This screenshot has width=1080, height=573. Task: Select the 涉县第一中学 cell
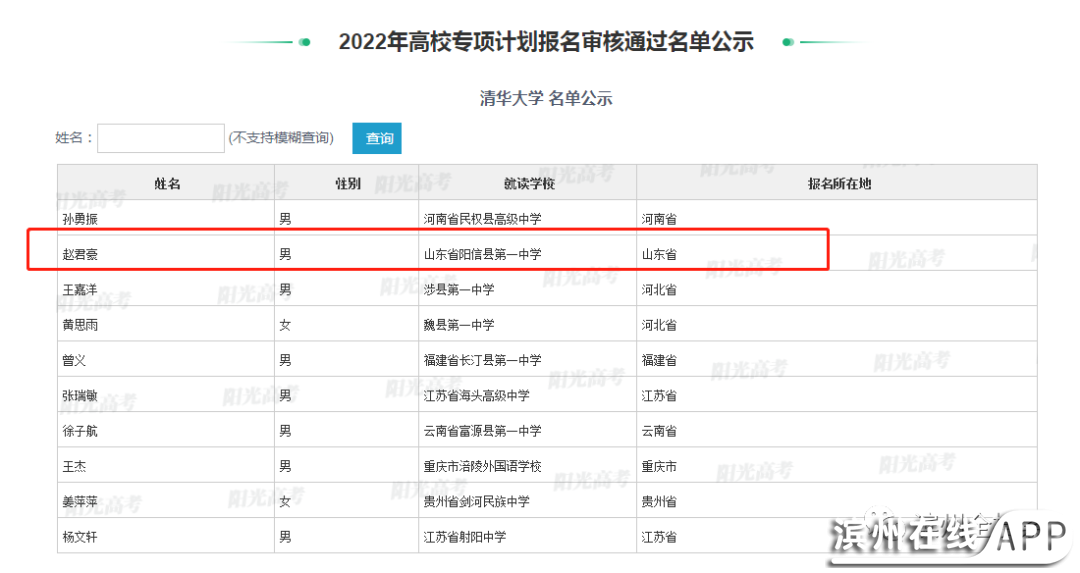[459, 290]
